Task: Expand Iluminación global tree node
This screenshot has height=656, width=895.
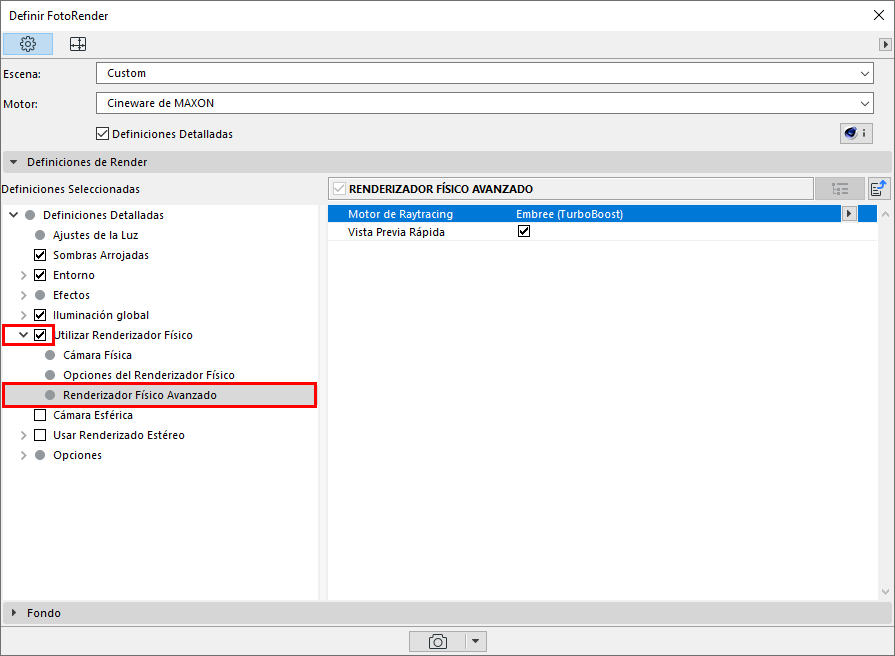Action: click(x=23, y=315)
